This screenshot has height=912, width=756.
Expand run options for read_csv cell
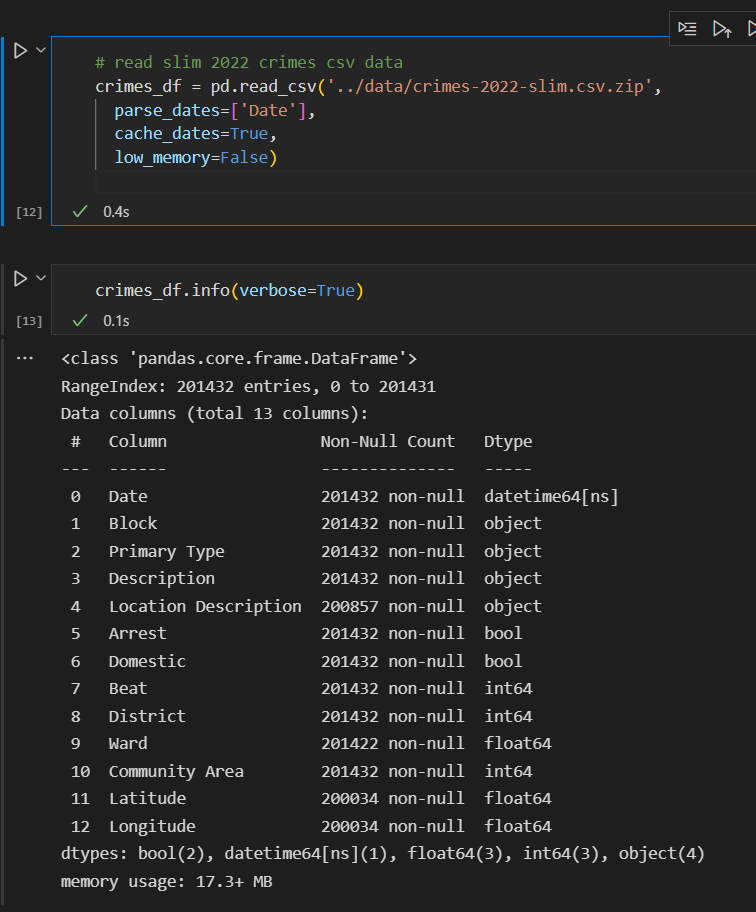41,50
